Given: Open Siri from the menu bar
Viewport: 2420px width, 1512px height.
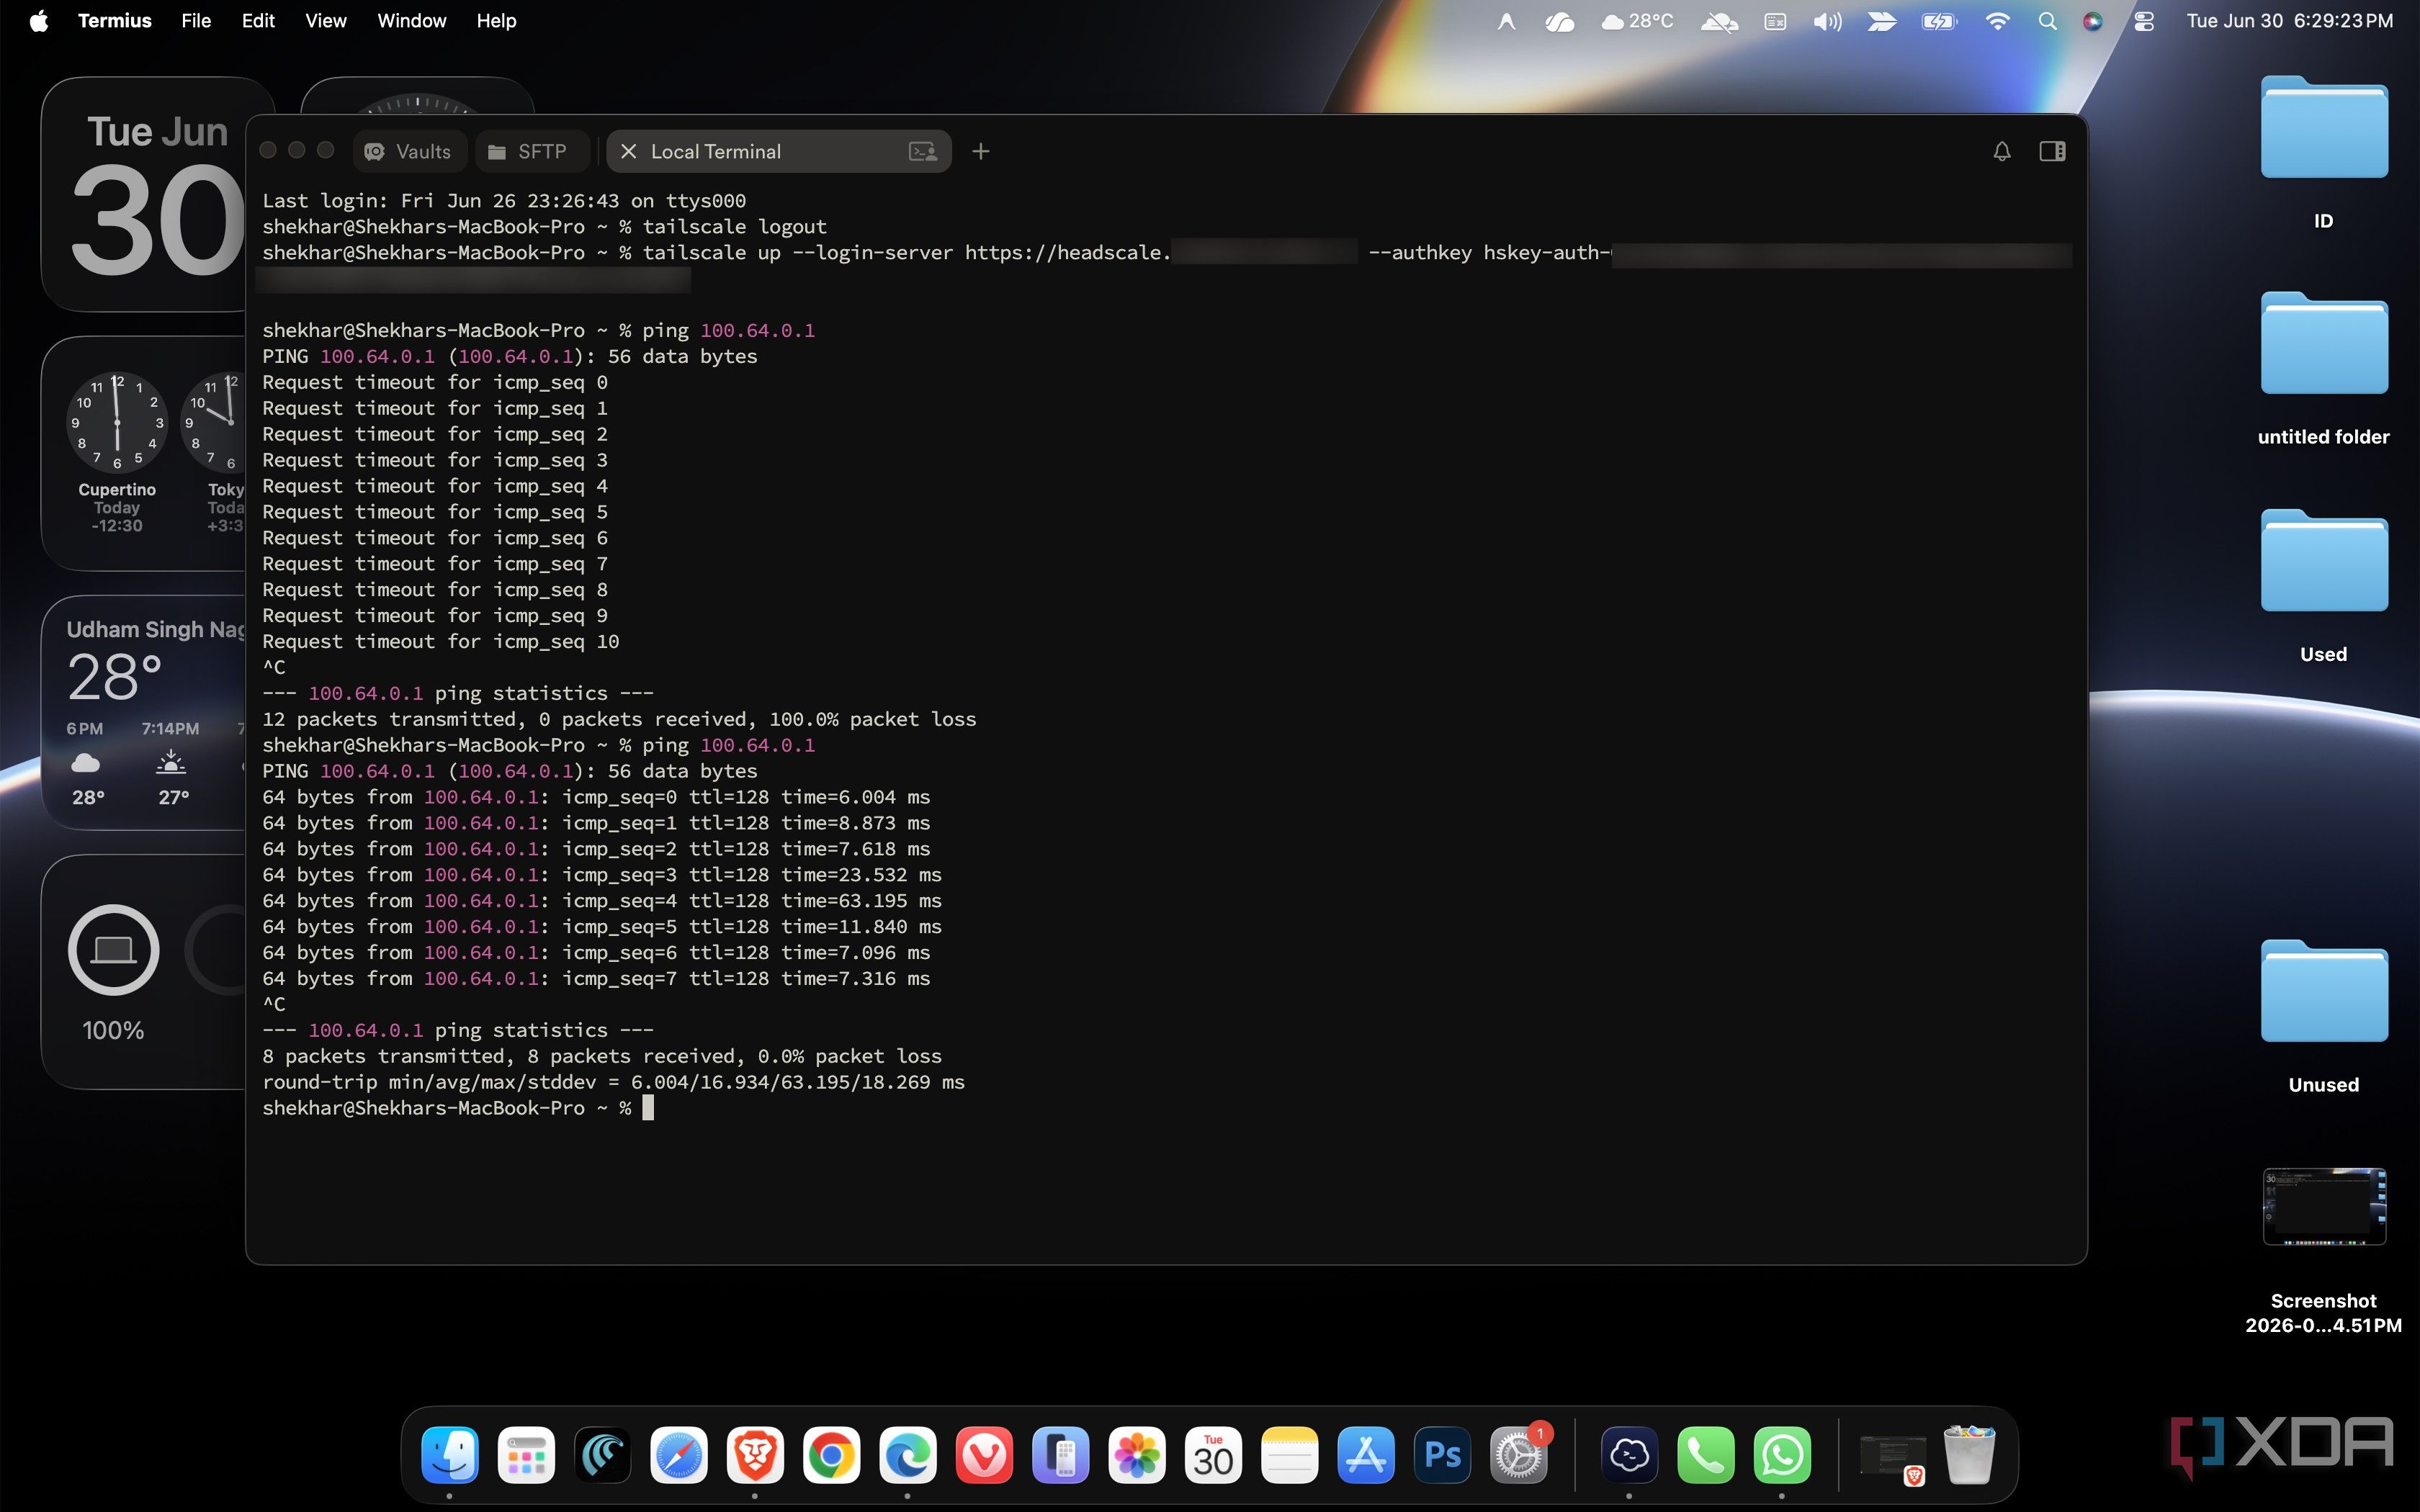Looking at the screenshot, I should coord(2092,20).
